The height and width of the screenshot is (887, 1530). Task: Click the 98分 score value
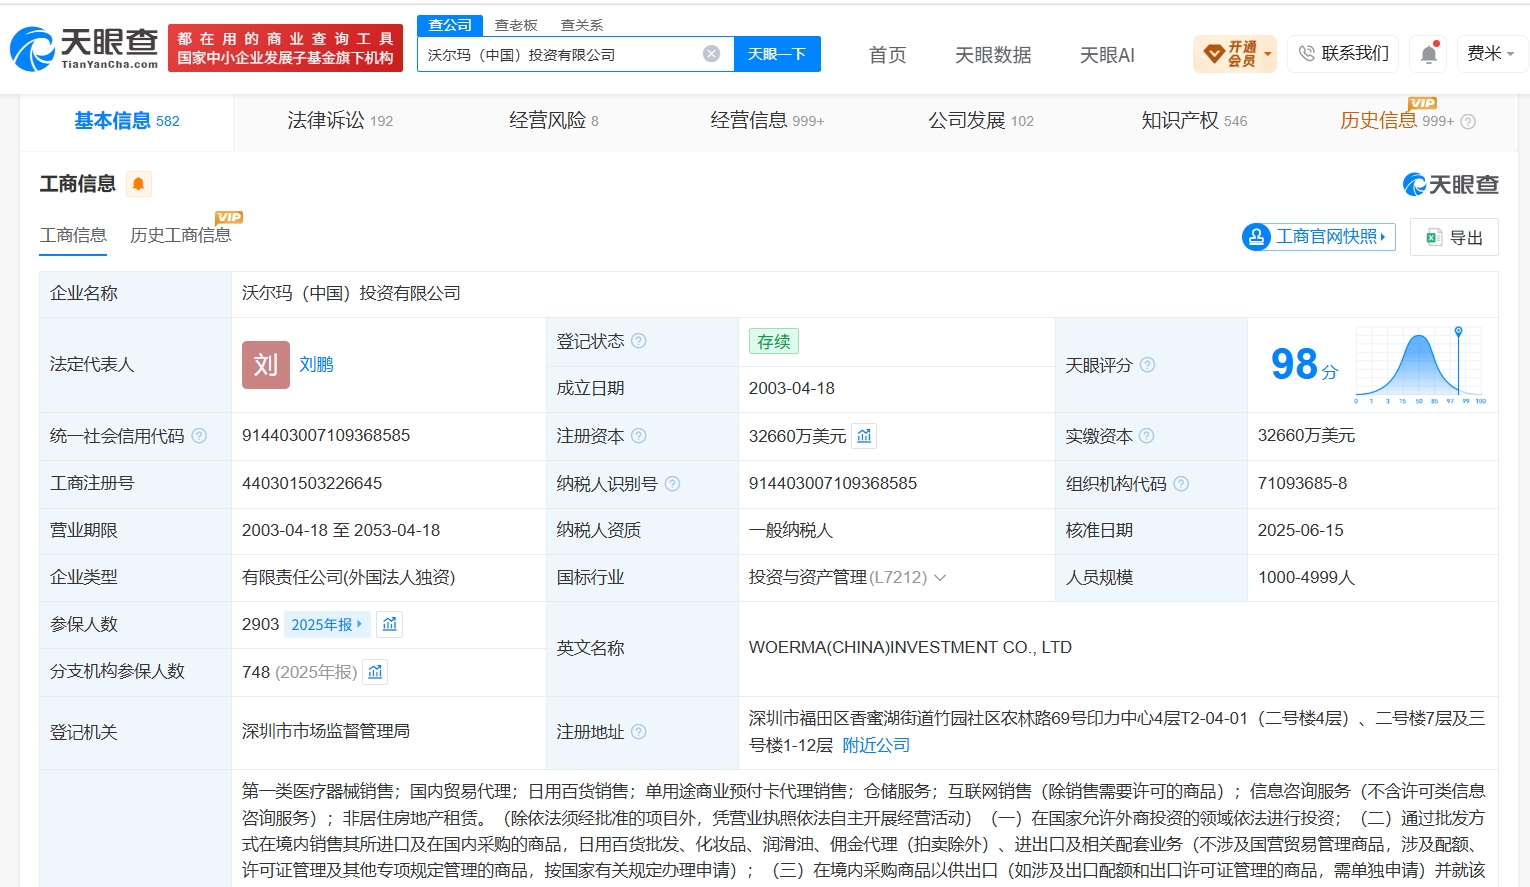(x=1304, y=365)
